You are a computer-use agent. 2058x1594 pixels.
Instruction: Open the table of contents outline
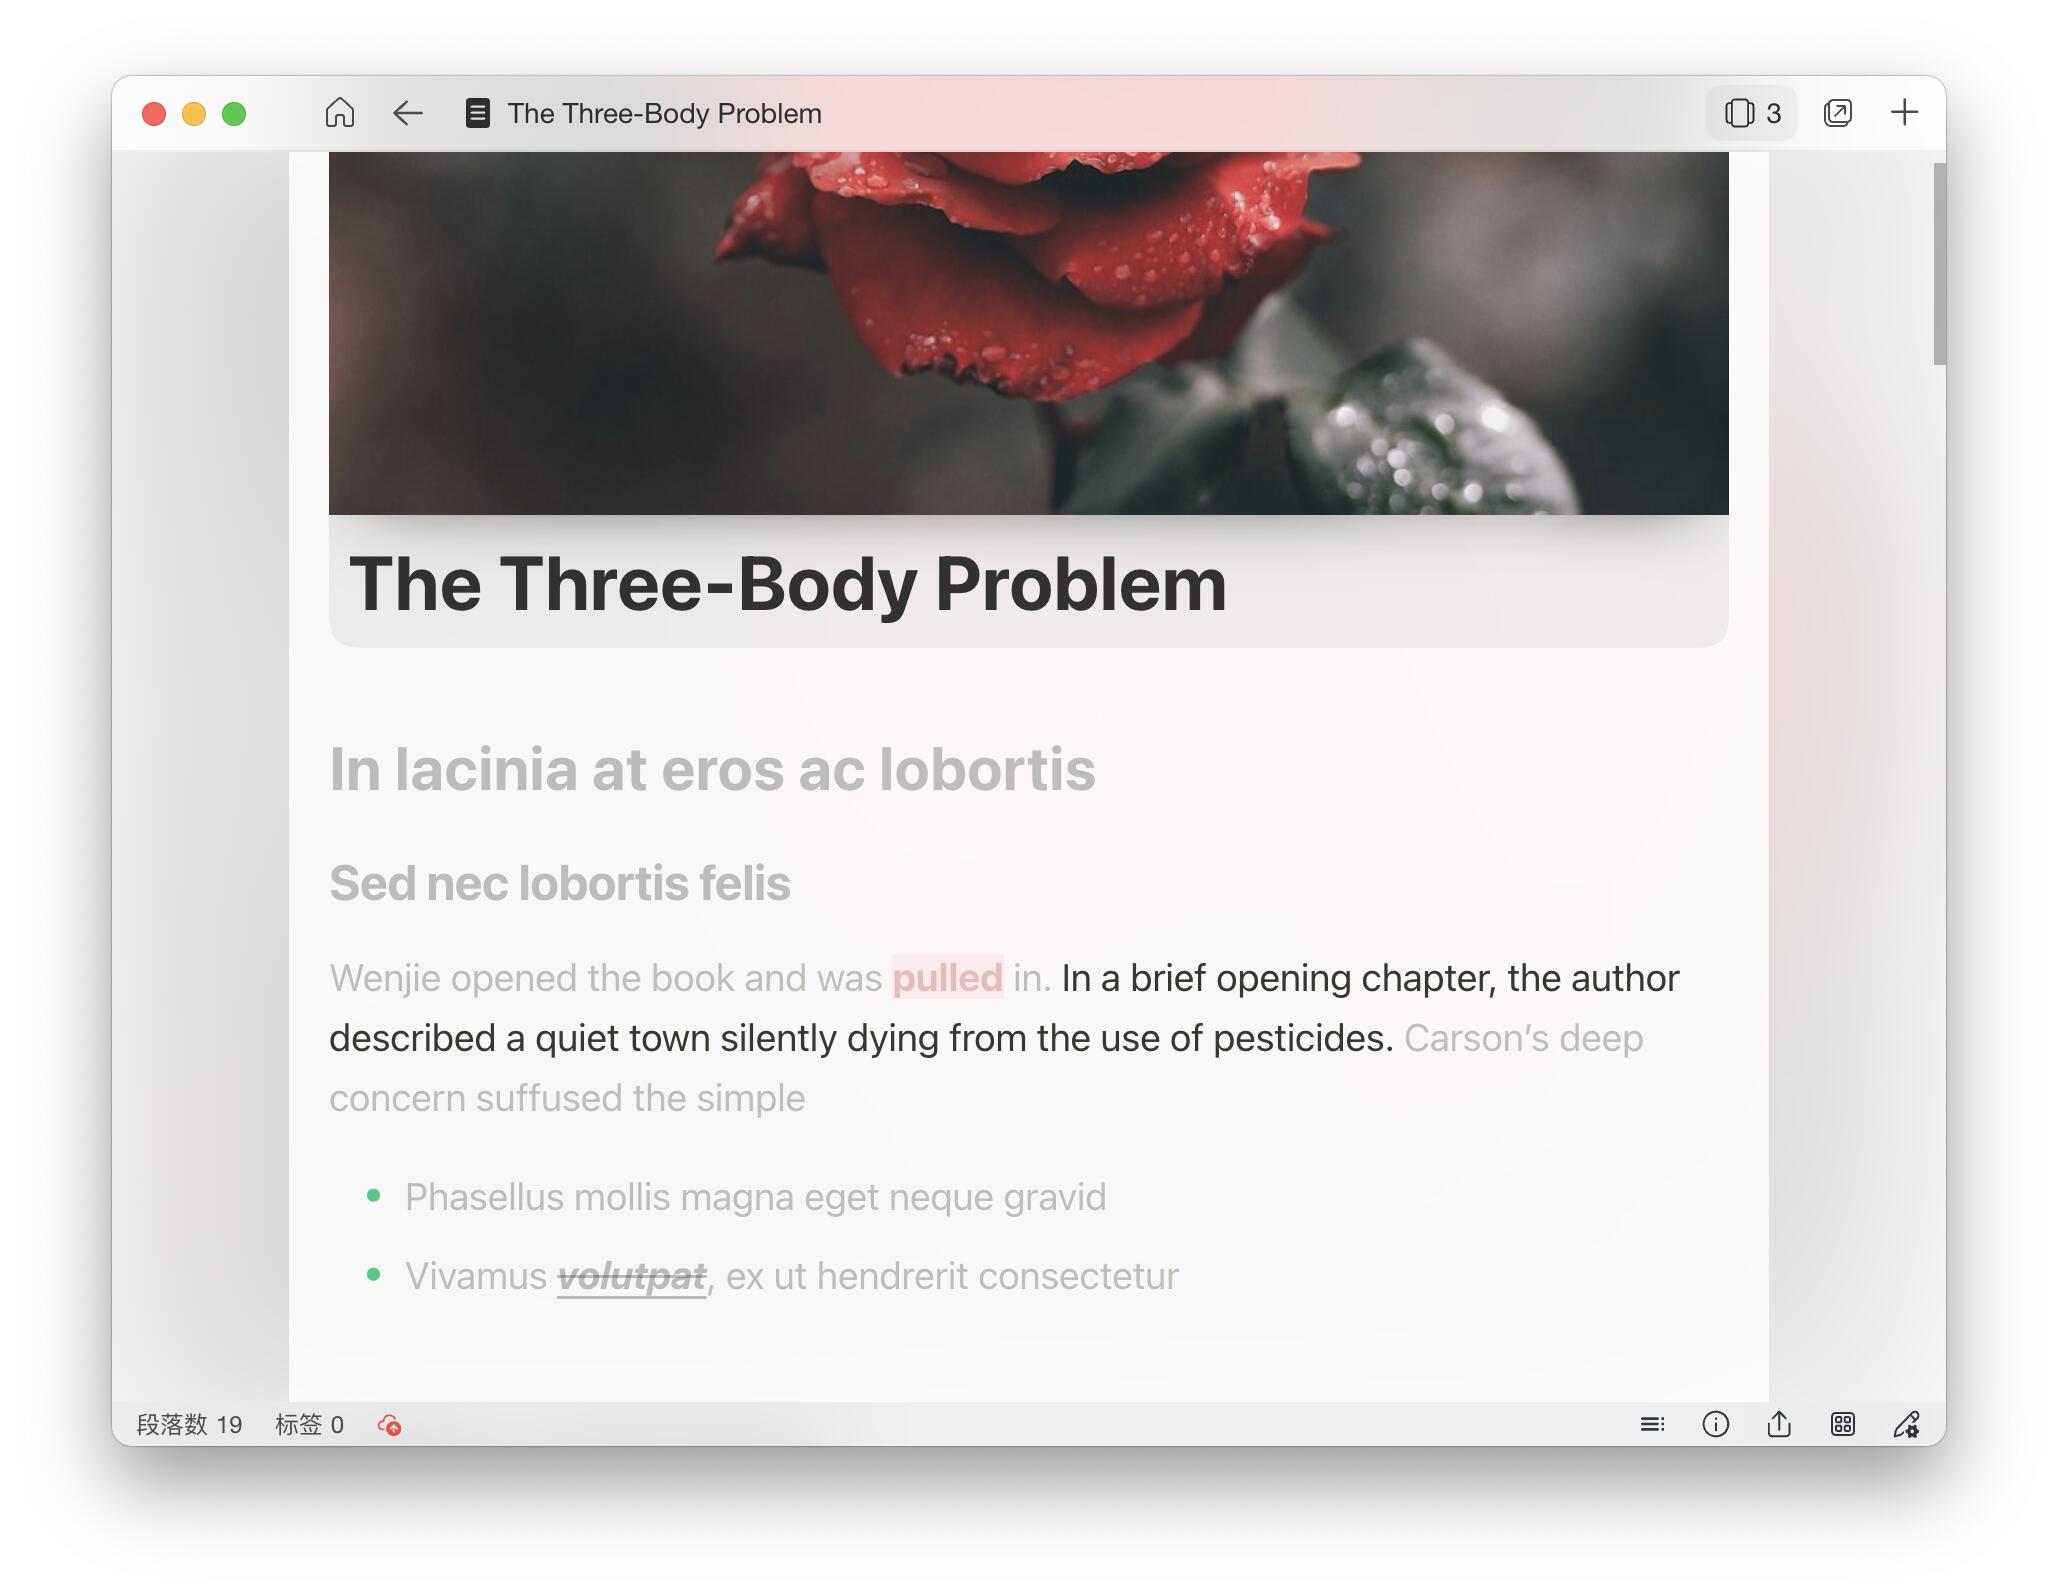point(1652,1424)
